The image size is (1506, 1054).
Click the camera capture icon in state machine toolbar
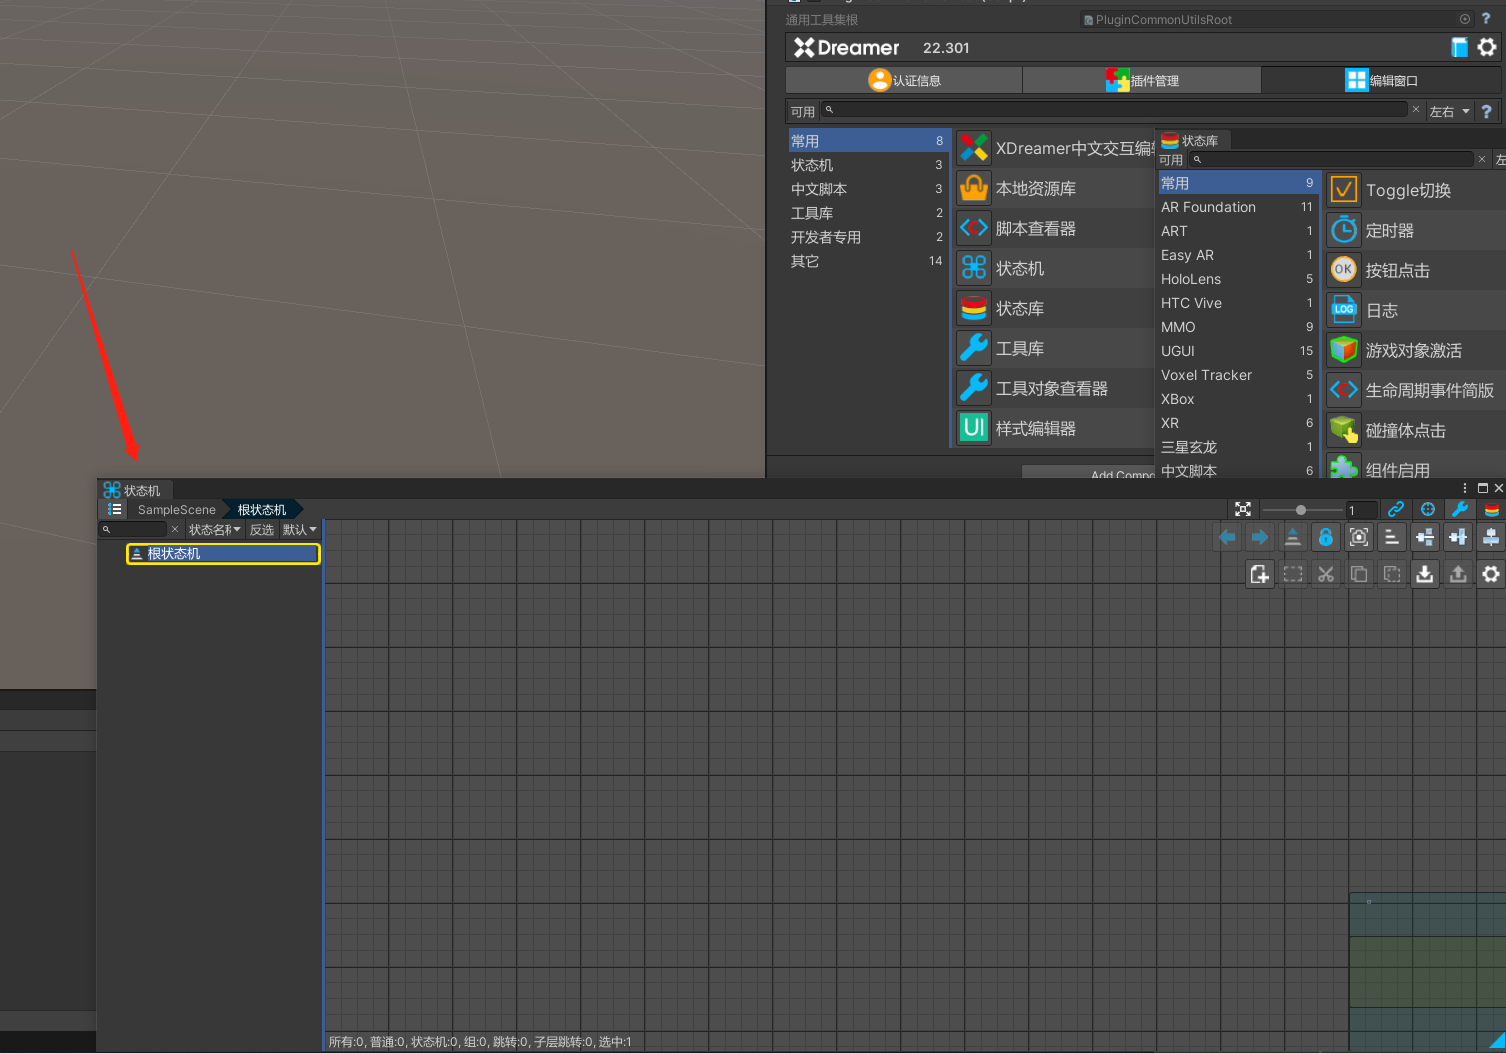pos(1359,537)
